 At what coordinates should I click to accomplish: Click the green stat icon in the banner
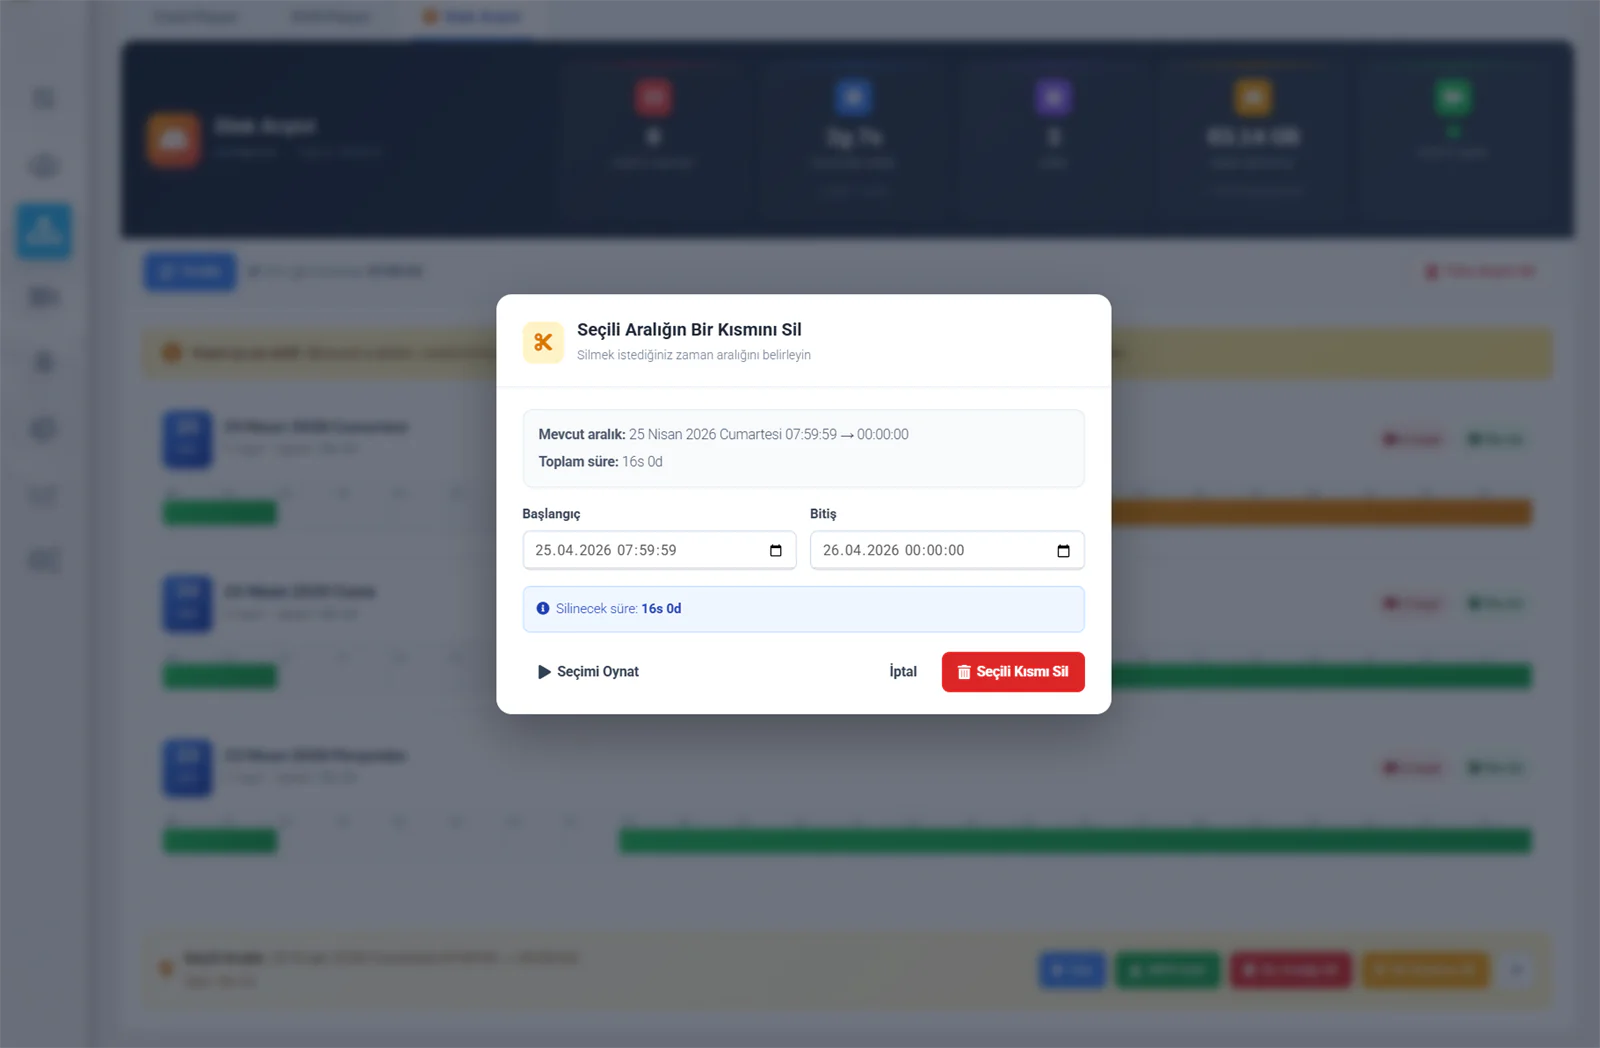[x=1453, y=97]
